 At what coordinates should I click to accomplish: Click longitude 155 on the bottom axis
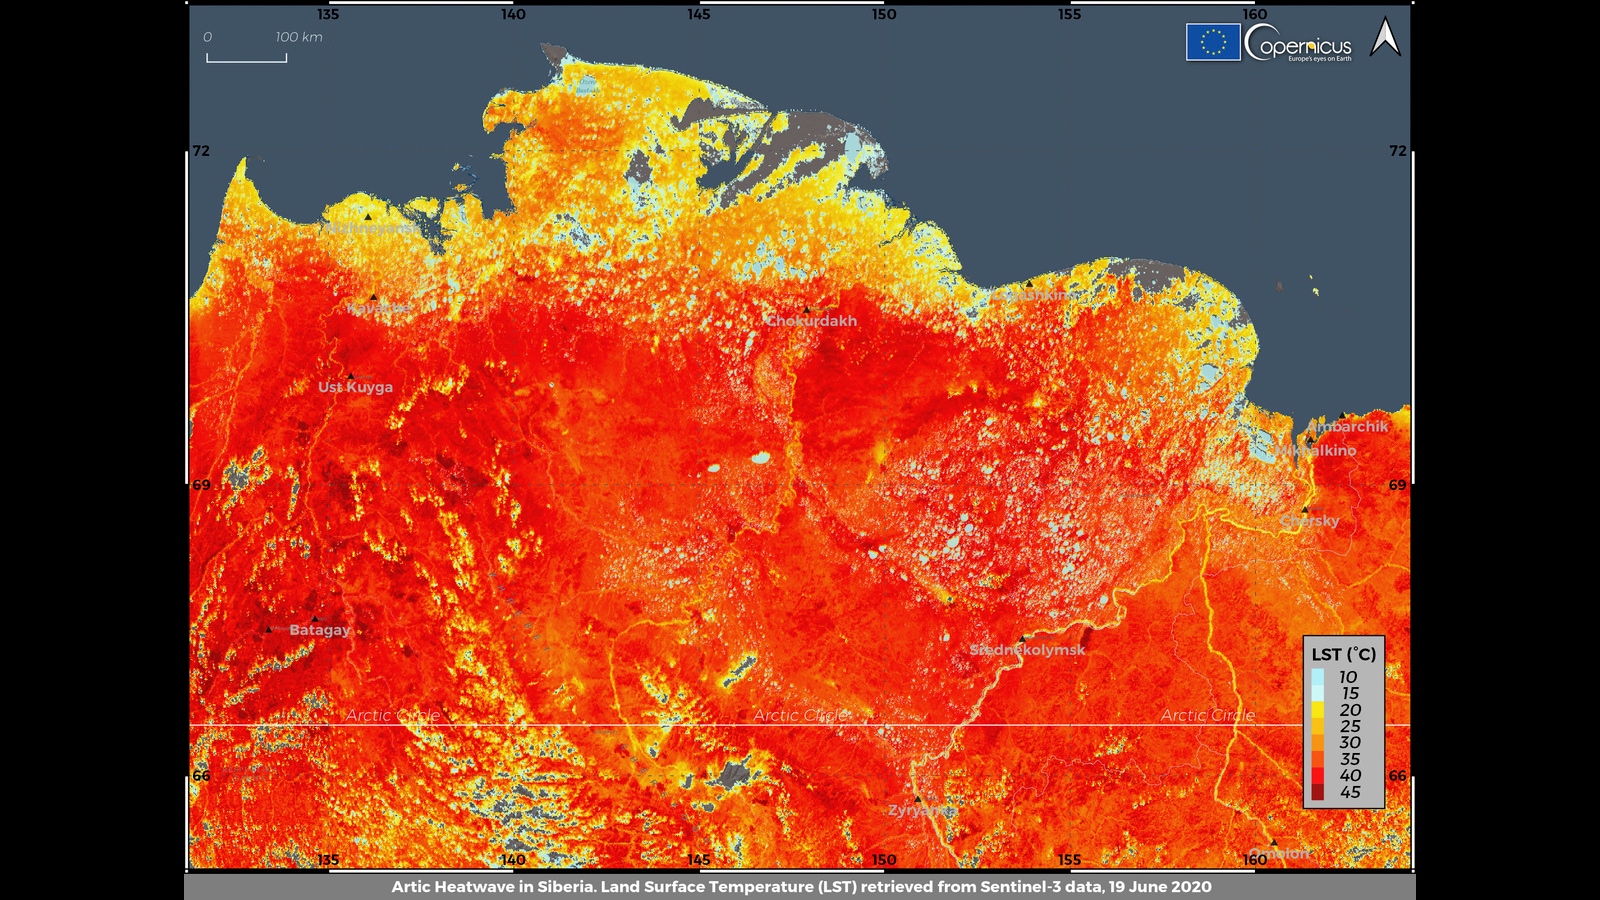[x=1069, y=860]
